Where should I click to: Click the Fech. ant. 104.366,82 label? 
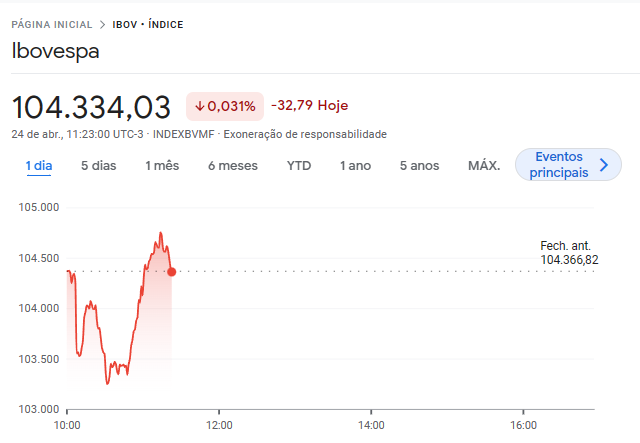(568, 253)
